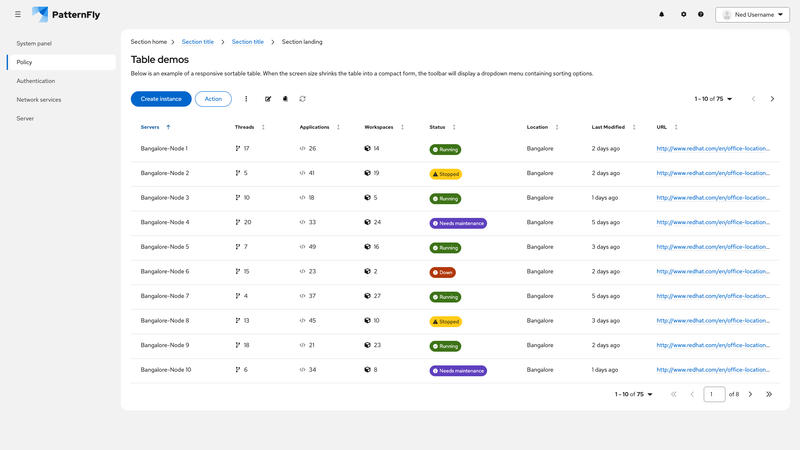Screen dimensions: 800x450
Task: Open URL link for Bangalore-Node 10
Action: pyautogui.click(x=713, y=370)
